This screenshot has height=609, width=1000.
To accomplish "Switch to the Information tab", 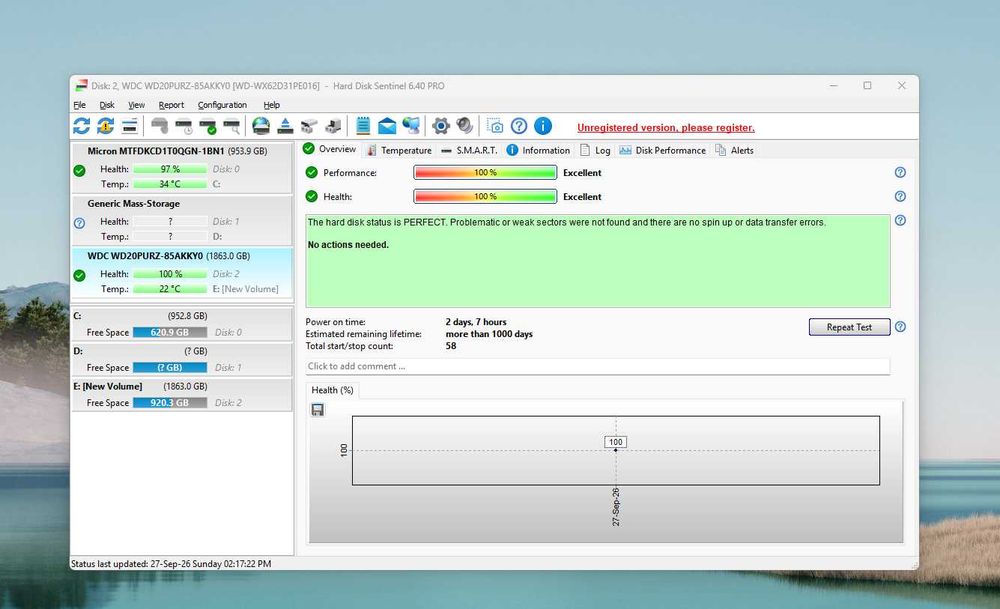I will click(x=538, y=150).
